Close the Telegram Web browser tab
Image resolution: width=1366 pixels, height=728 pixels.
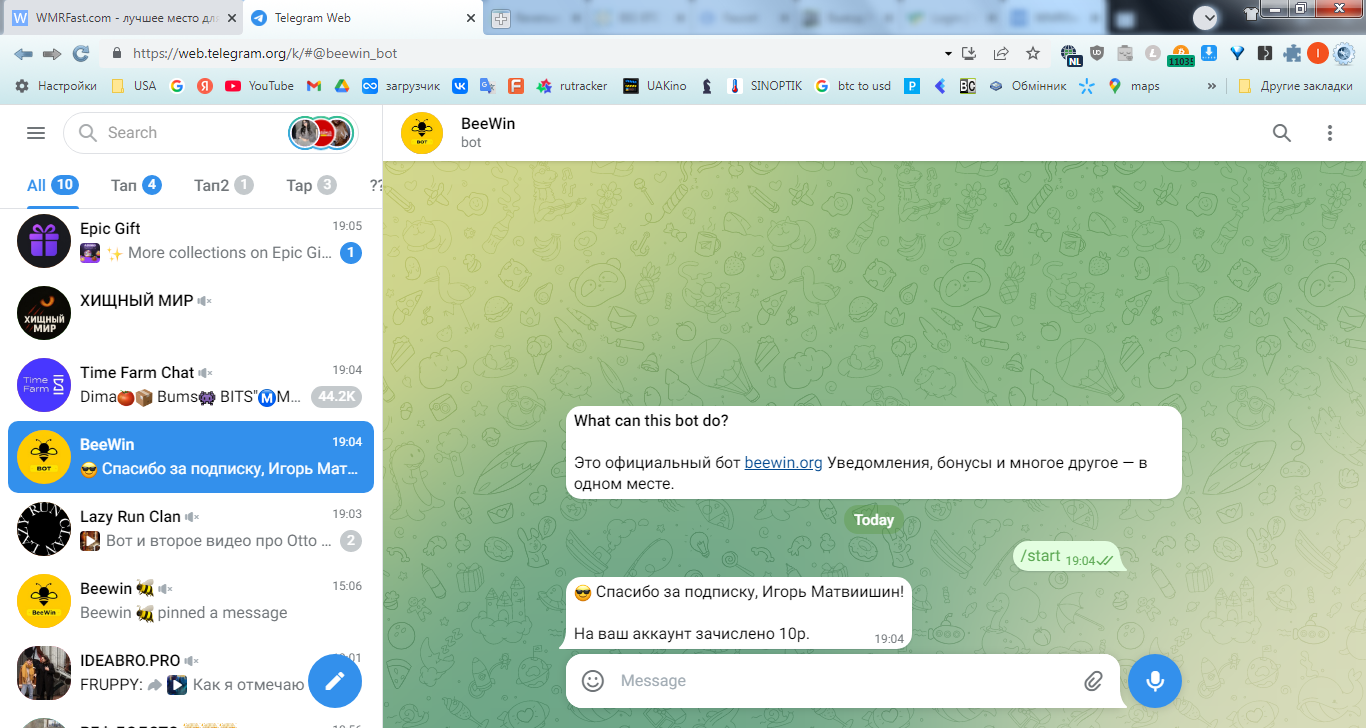469,18
